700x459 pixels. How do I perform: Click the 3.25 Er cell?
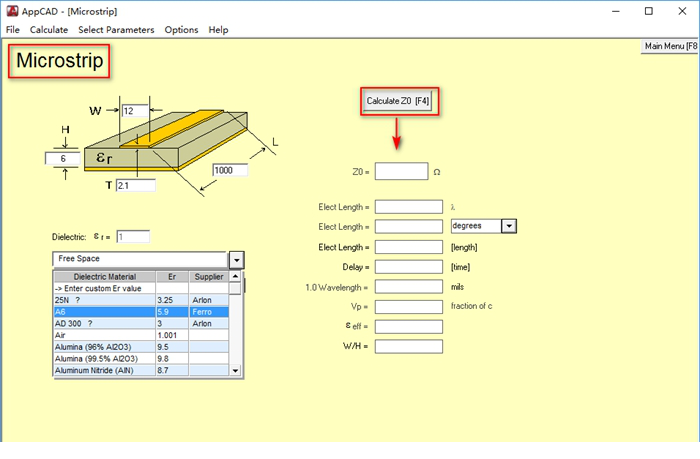point(172,300)
